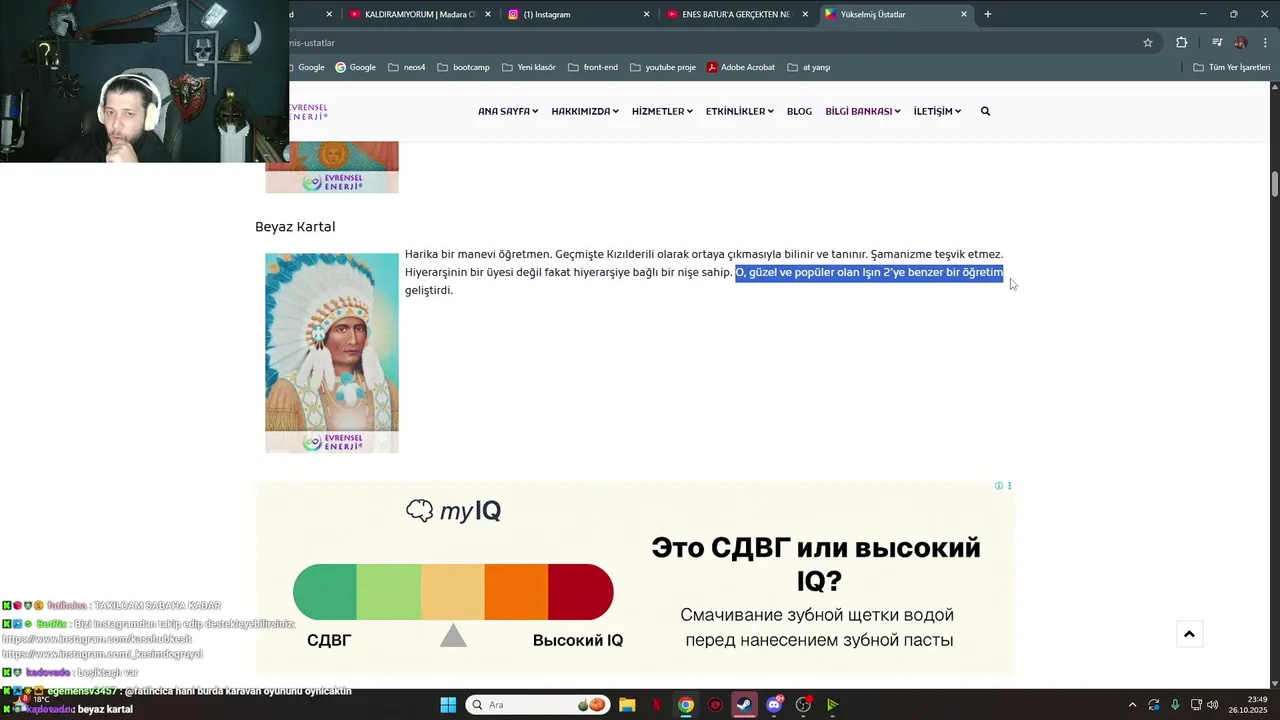Screen dimensions: 1280x720
Task: Click the microphone tray icon
Action: pos(1175,705)
